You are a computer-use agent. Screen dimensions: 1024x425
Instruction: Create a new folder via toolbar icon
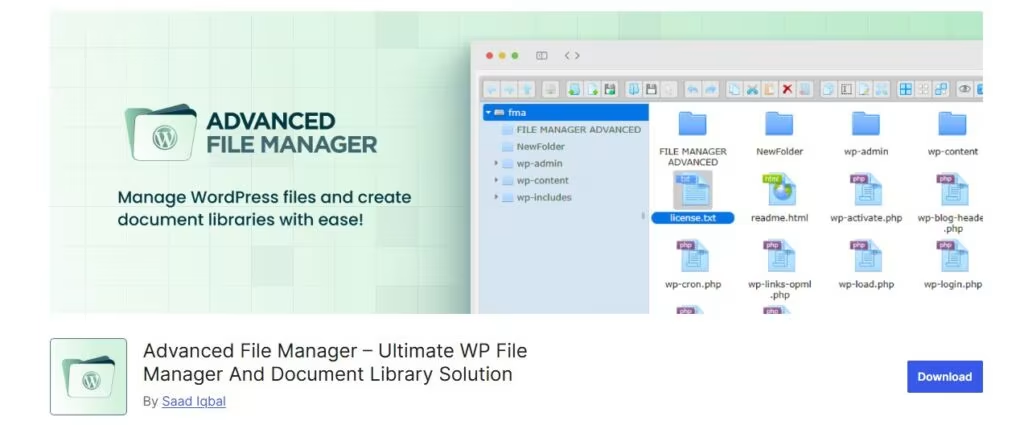tap(574, 89)
